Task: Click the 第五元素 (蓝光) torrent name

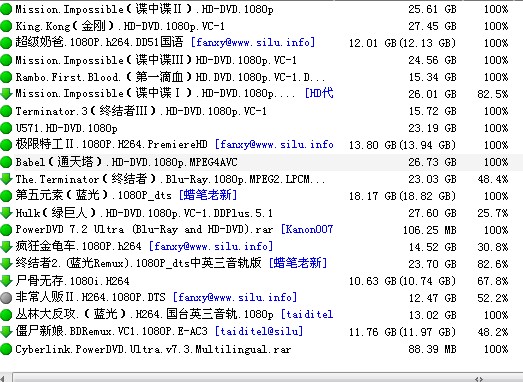Action: [93, 196]
